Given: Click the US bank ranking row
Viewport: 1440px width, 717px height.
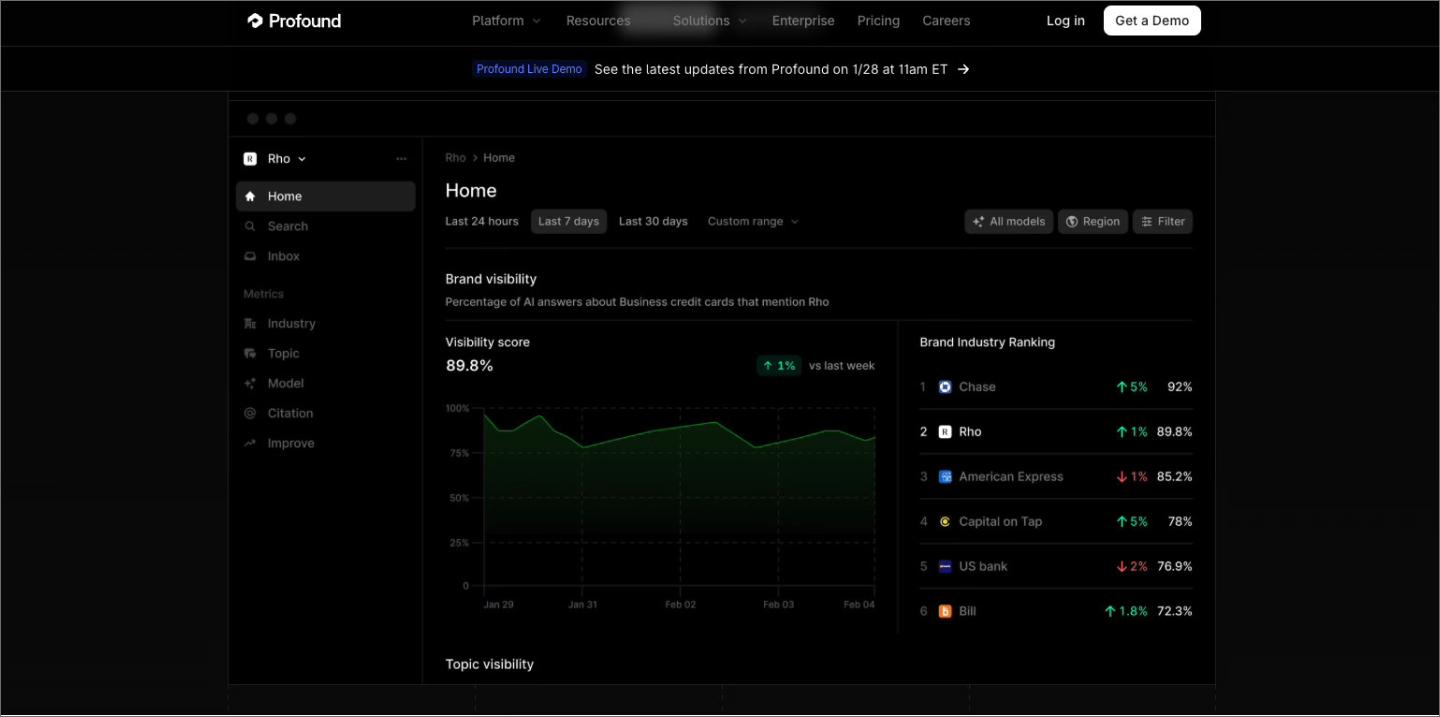Looking at the screenshot, I should click(1056, 566).
